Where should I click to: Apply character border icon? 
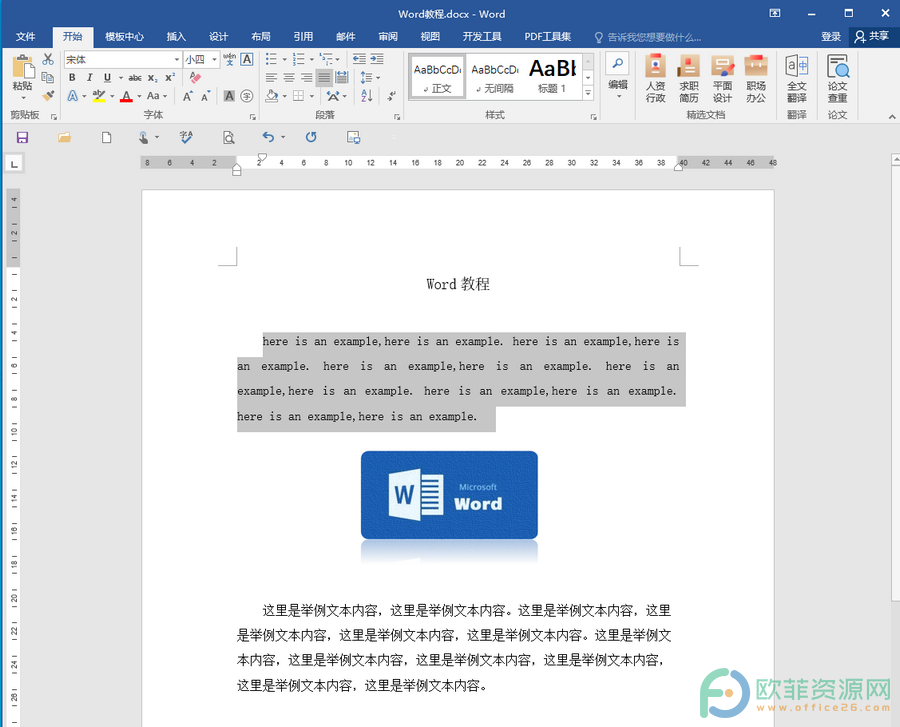[x=247, y=59]
